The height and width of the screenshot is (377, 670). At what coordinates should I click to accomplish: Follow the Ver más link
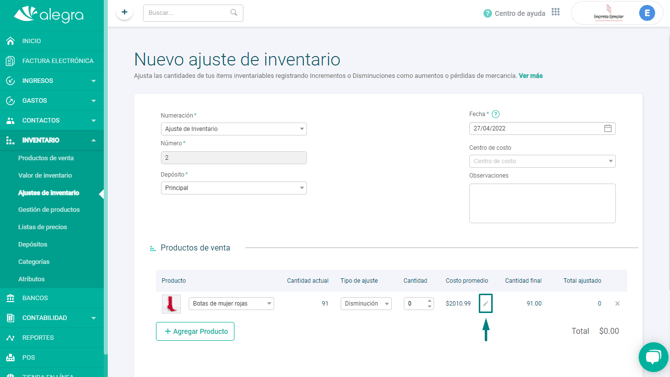click(531, 76)
